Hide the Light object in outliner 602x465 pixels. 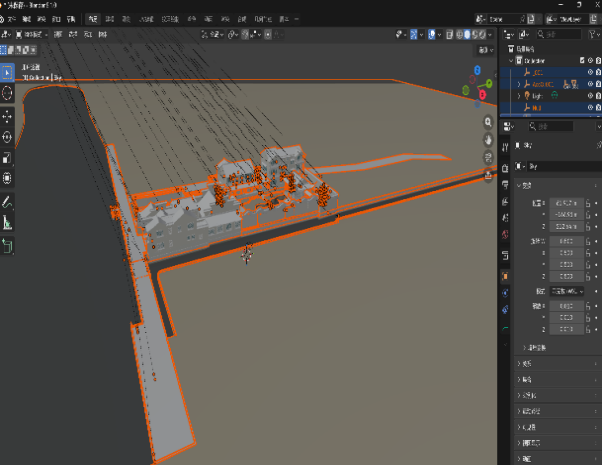[592, 96]
